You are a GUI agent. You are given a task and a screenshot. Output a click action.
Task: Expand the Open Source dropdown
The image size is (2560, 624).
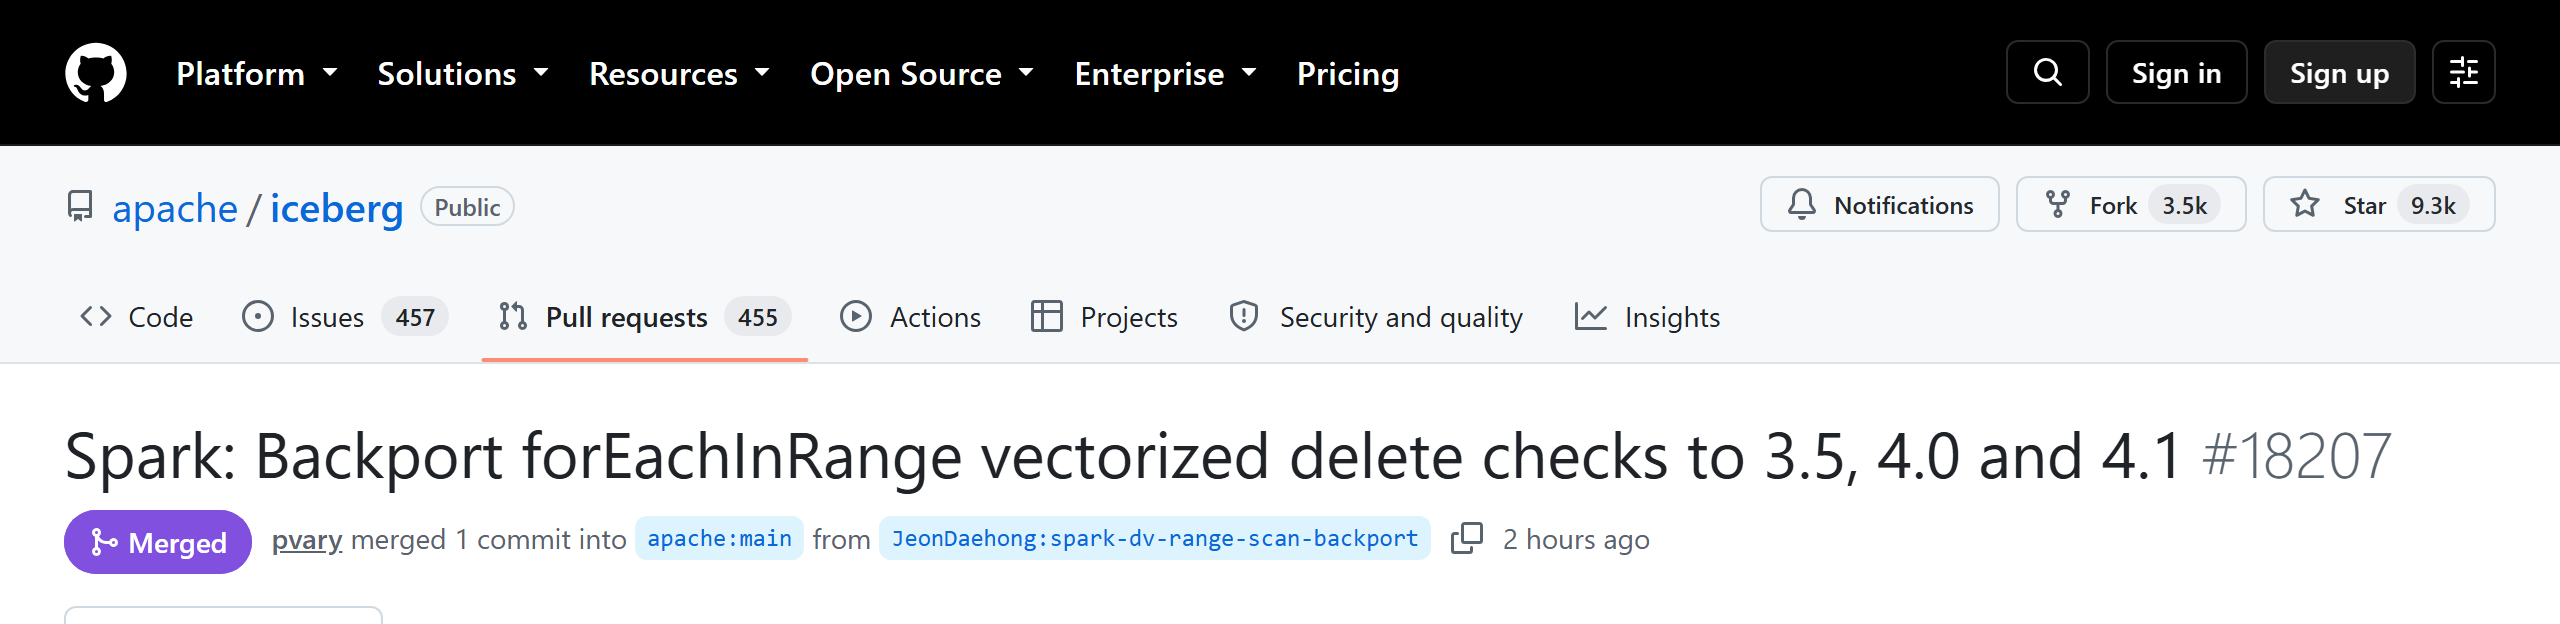tap(921, 74)
